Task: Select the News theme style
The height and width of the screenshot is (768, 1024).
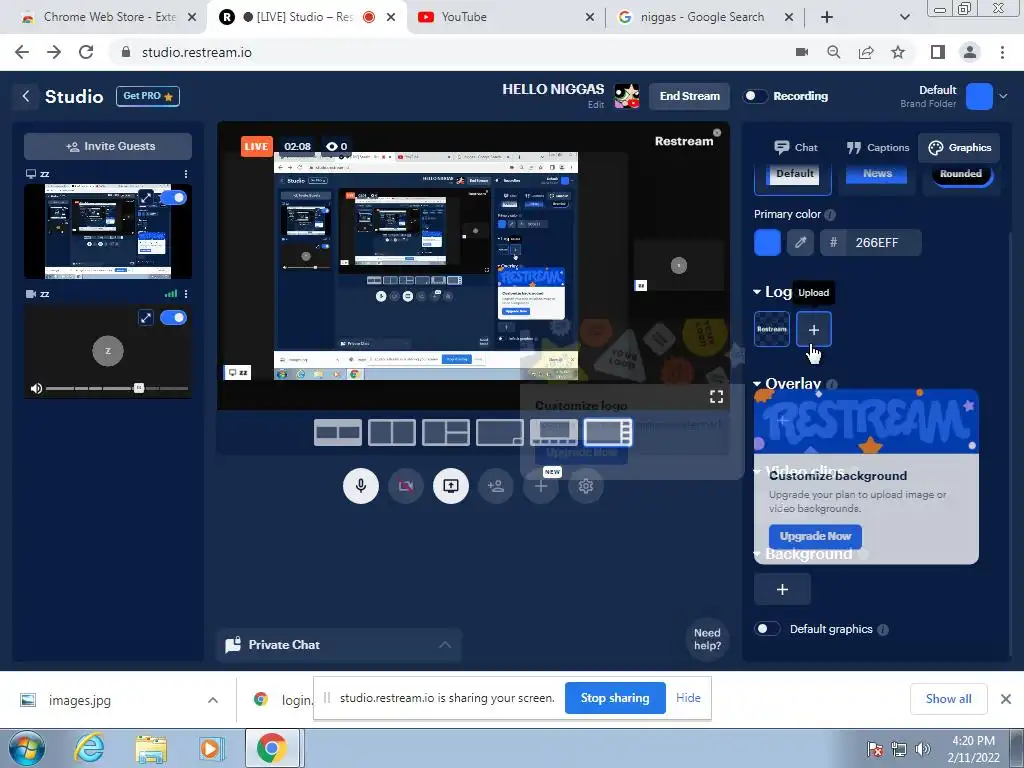Action: click(x=877, y=177)
